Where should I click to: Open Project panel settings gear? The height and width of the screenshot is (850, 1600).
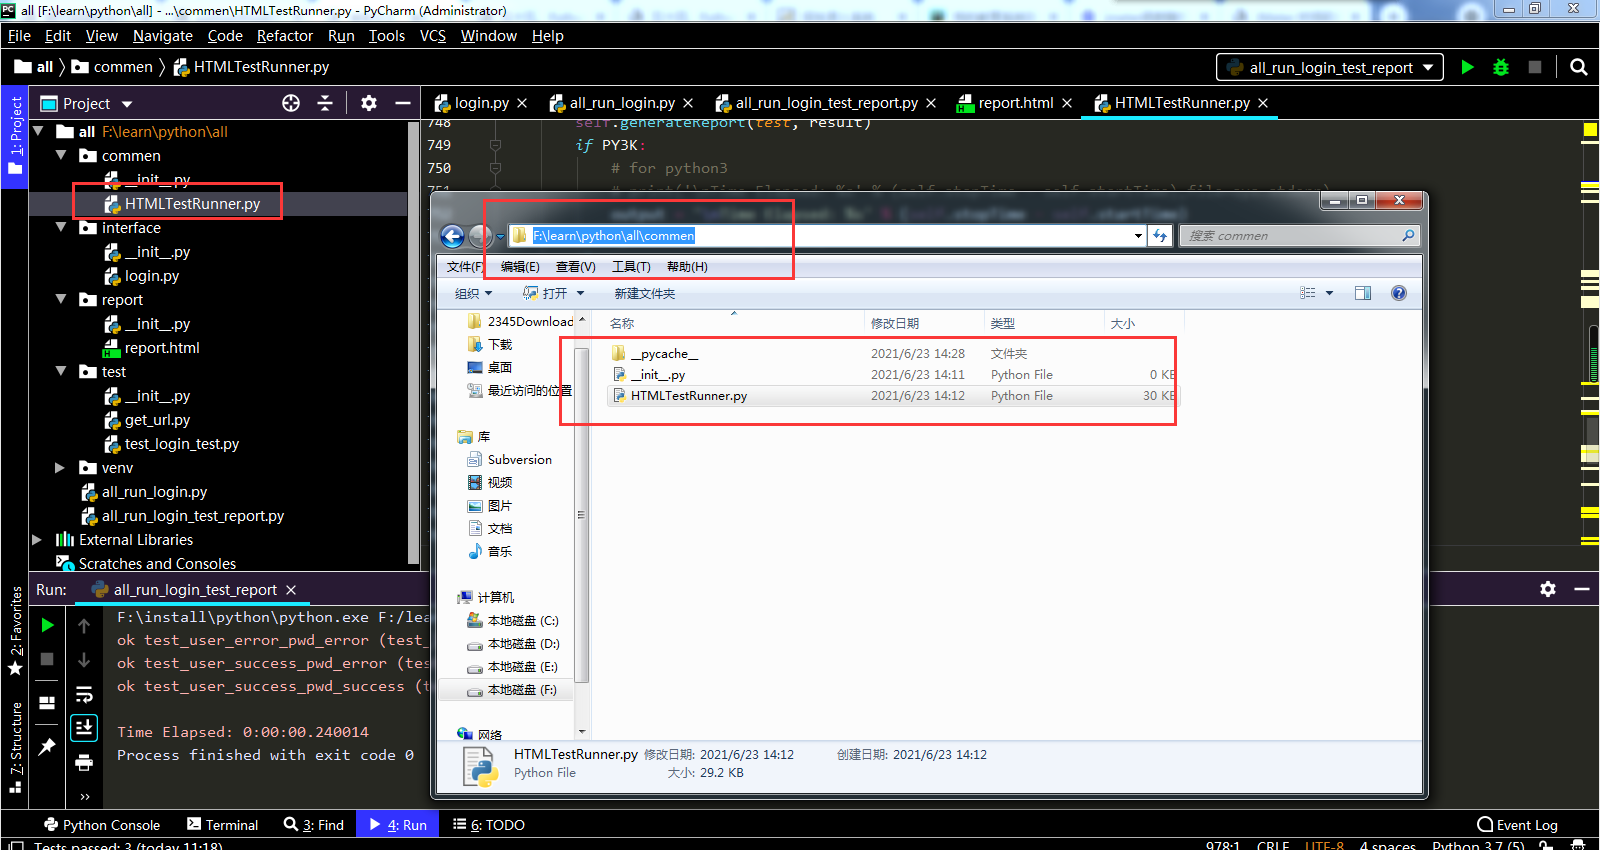click(369, 103)
